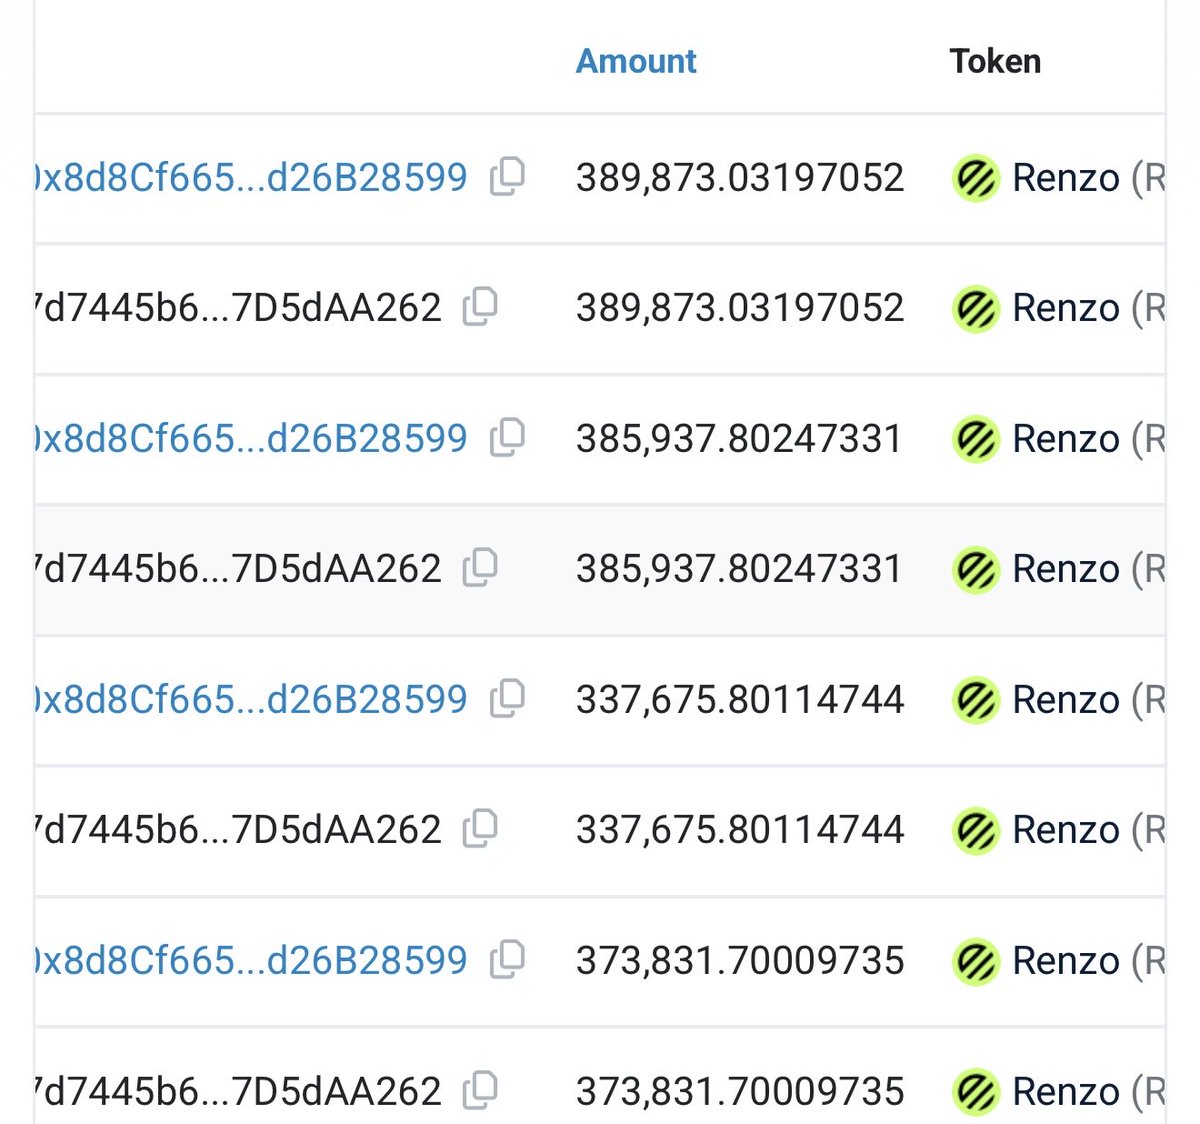The image size is (1200, 1124).
Task: Click Renzo token logo in 0x8d8Cf665 row, 373,831.70009735
Action: (976, 961)
